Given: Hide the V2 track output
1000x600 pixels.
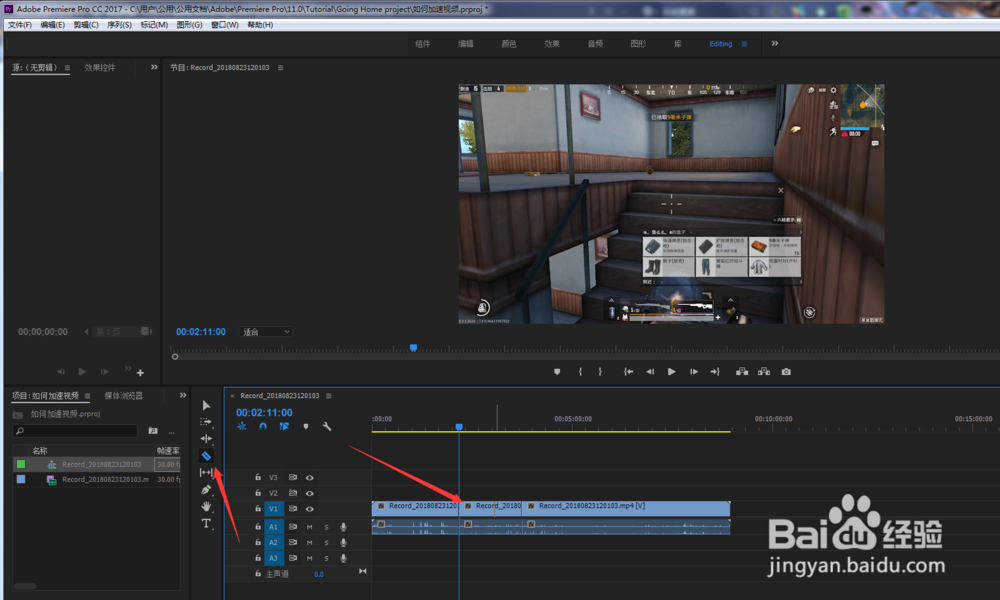Looking at the screenshot, I should (309, 494).
